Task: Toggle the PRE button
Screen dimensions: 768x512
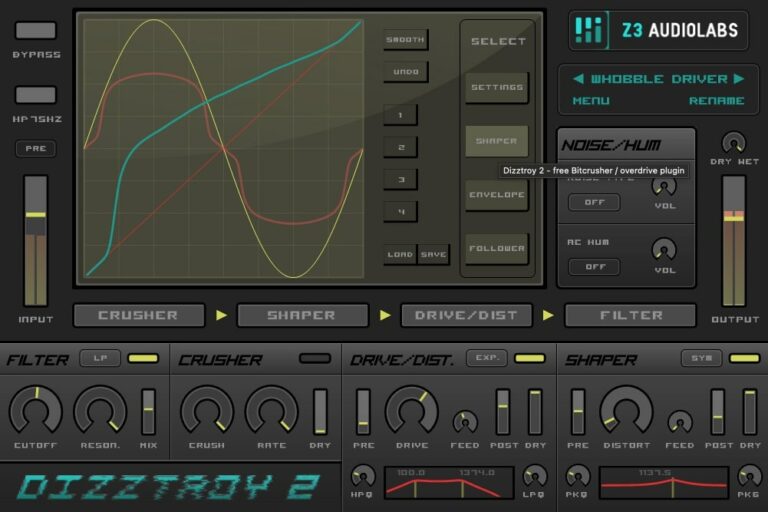Action: (36, 148)
